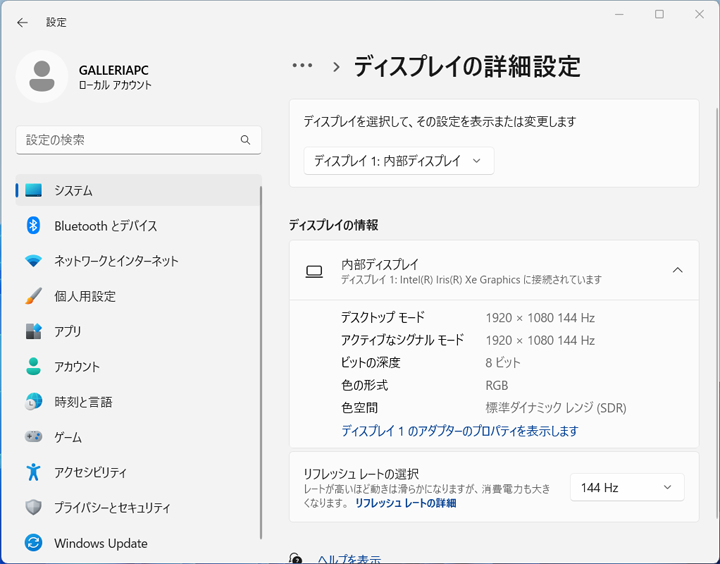
Task: Click the ディスプレイの情報 section heading
Action: click(x=334, y=225)
